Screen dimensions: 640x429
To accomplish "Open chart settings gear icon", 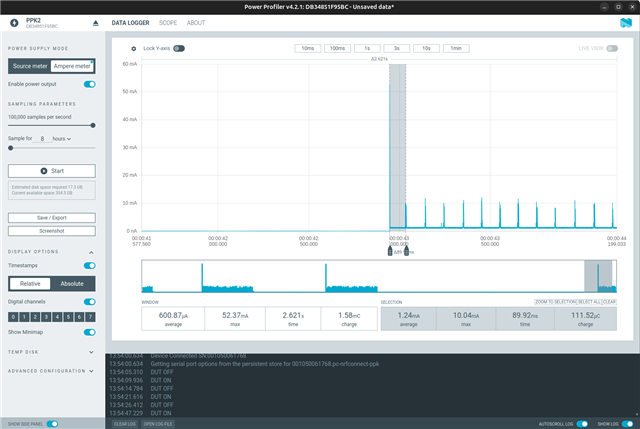I will tap(133, 49).
